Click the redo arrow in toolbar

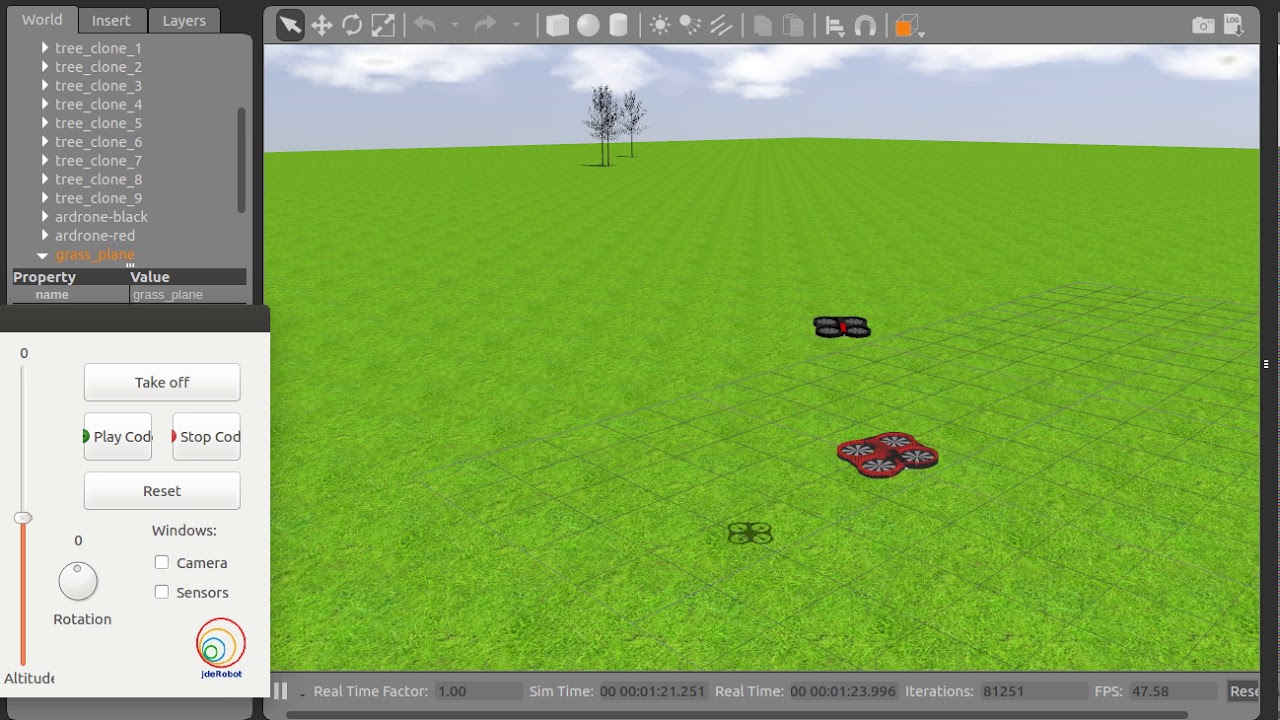point(485,26)
